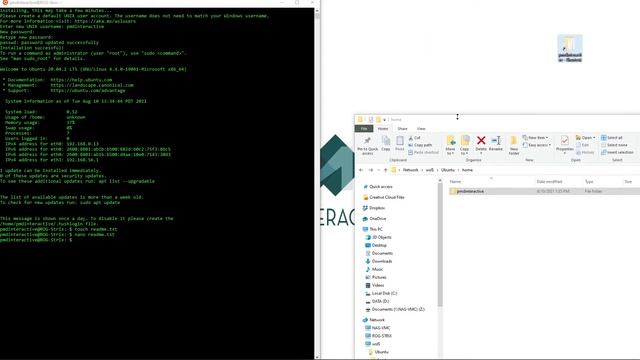Click Network in the address breadcrumb

click(x=411, y=170)
